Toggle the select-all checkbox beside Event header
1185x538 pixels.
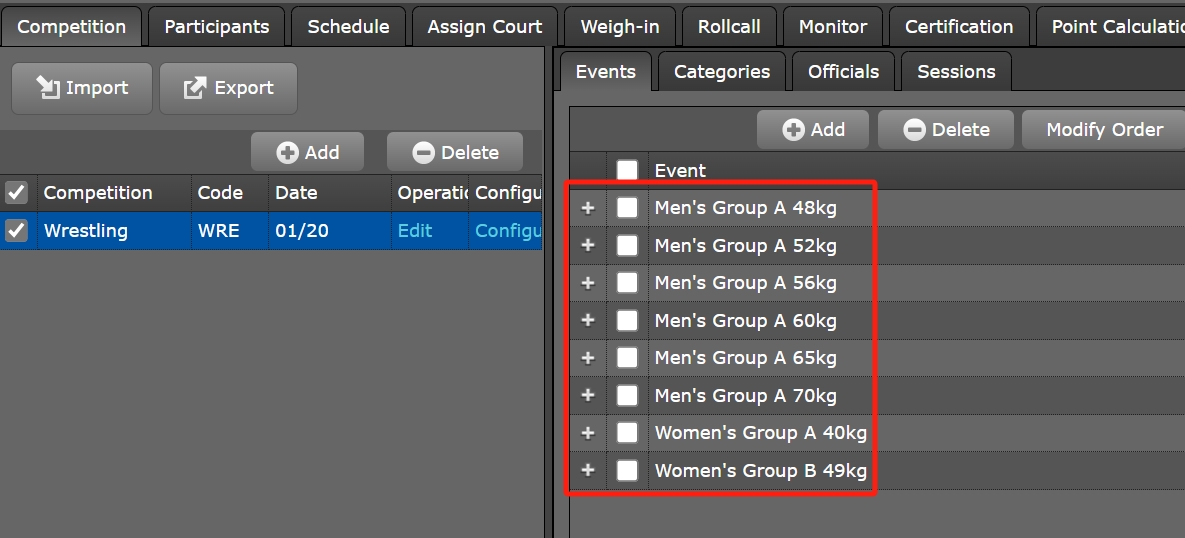627,171
